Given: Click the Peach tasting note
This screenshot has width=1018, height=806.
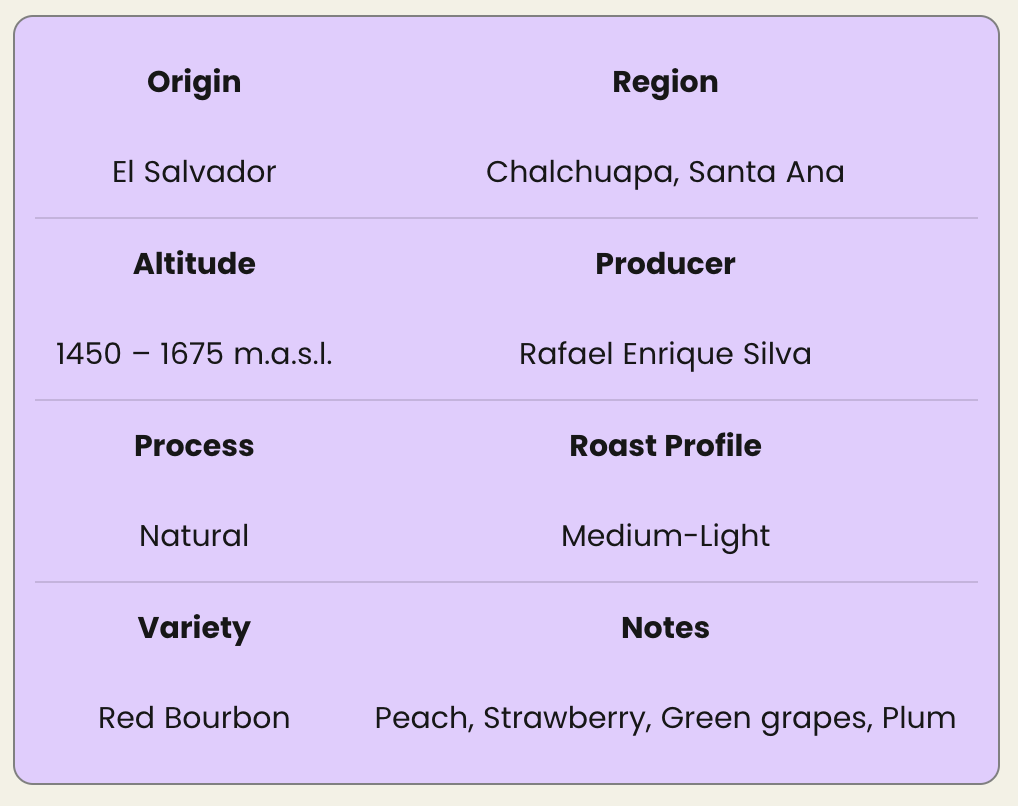Looking at the screenshot, I should pos(421,718).
